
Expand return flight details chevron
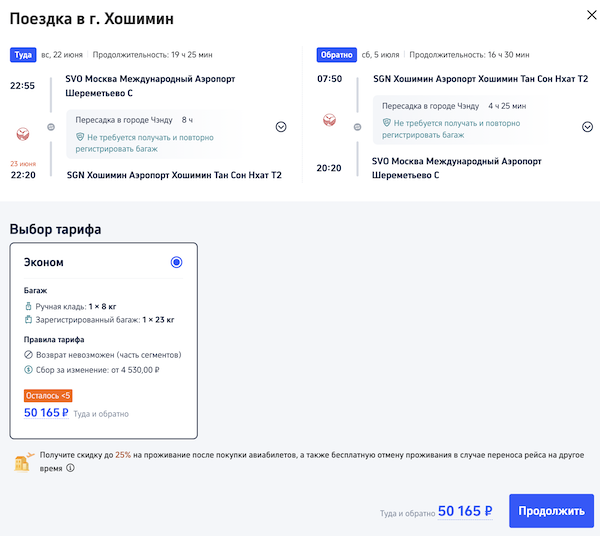(x=587, y=127)
